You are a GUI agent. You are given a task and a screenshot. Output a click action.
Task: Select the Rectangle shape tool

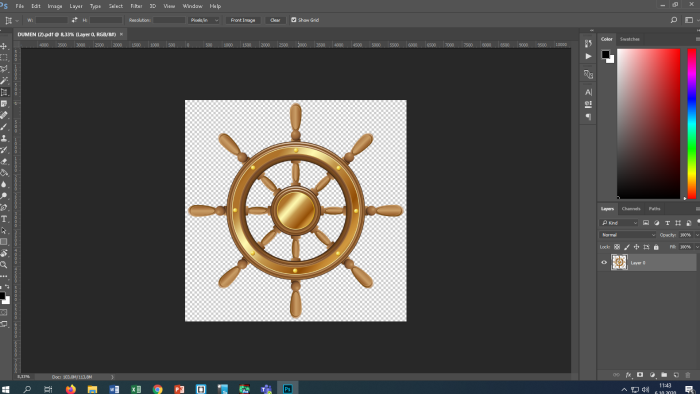4,242
